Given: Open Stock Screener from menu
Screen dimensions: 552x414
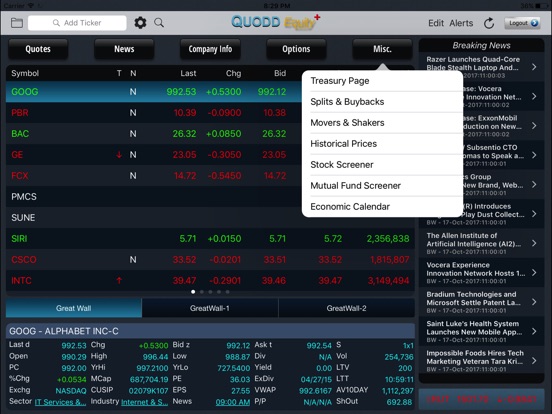Looking at the screenshot, I should (x=382, y=165).
